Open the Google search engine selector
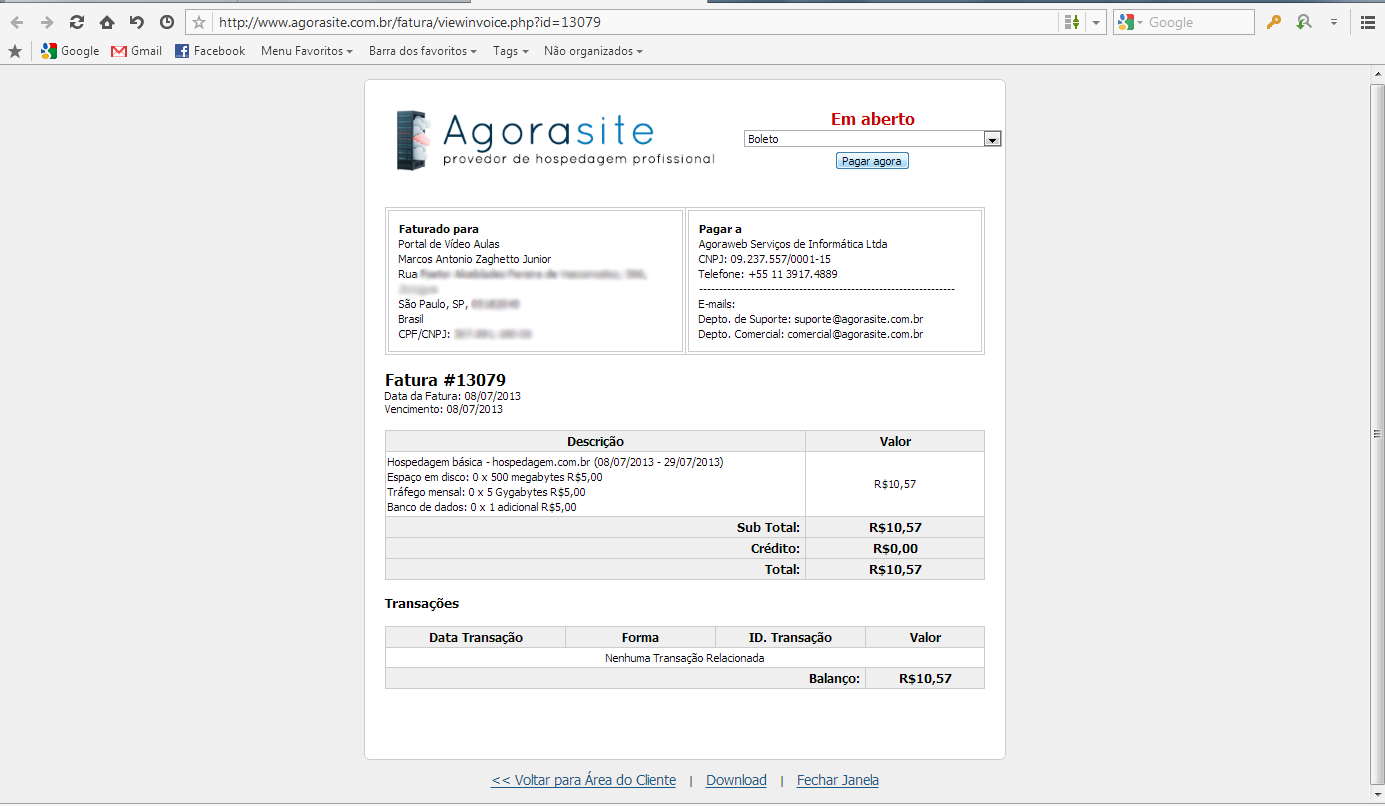1385x806 pixels. 1130,22
